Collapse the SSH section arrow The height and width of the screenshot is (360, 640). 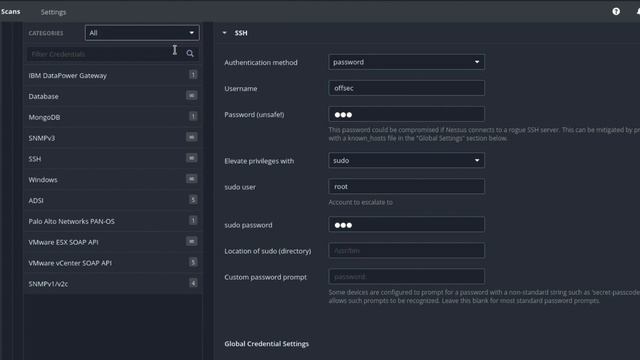pos(224,33)
